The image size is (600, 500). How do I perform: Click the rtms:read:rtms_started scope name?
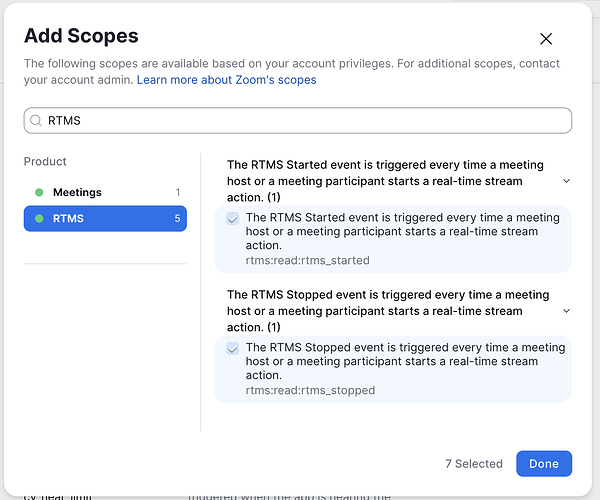(307, 261)
